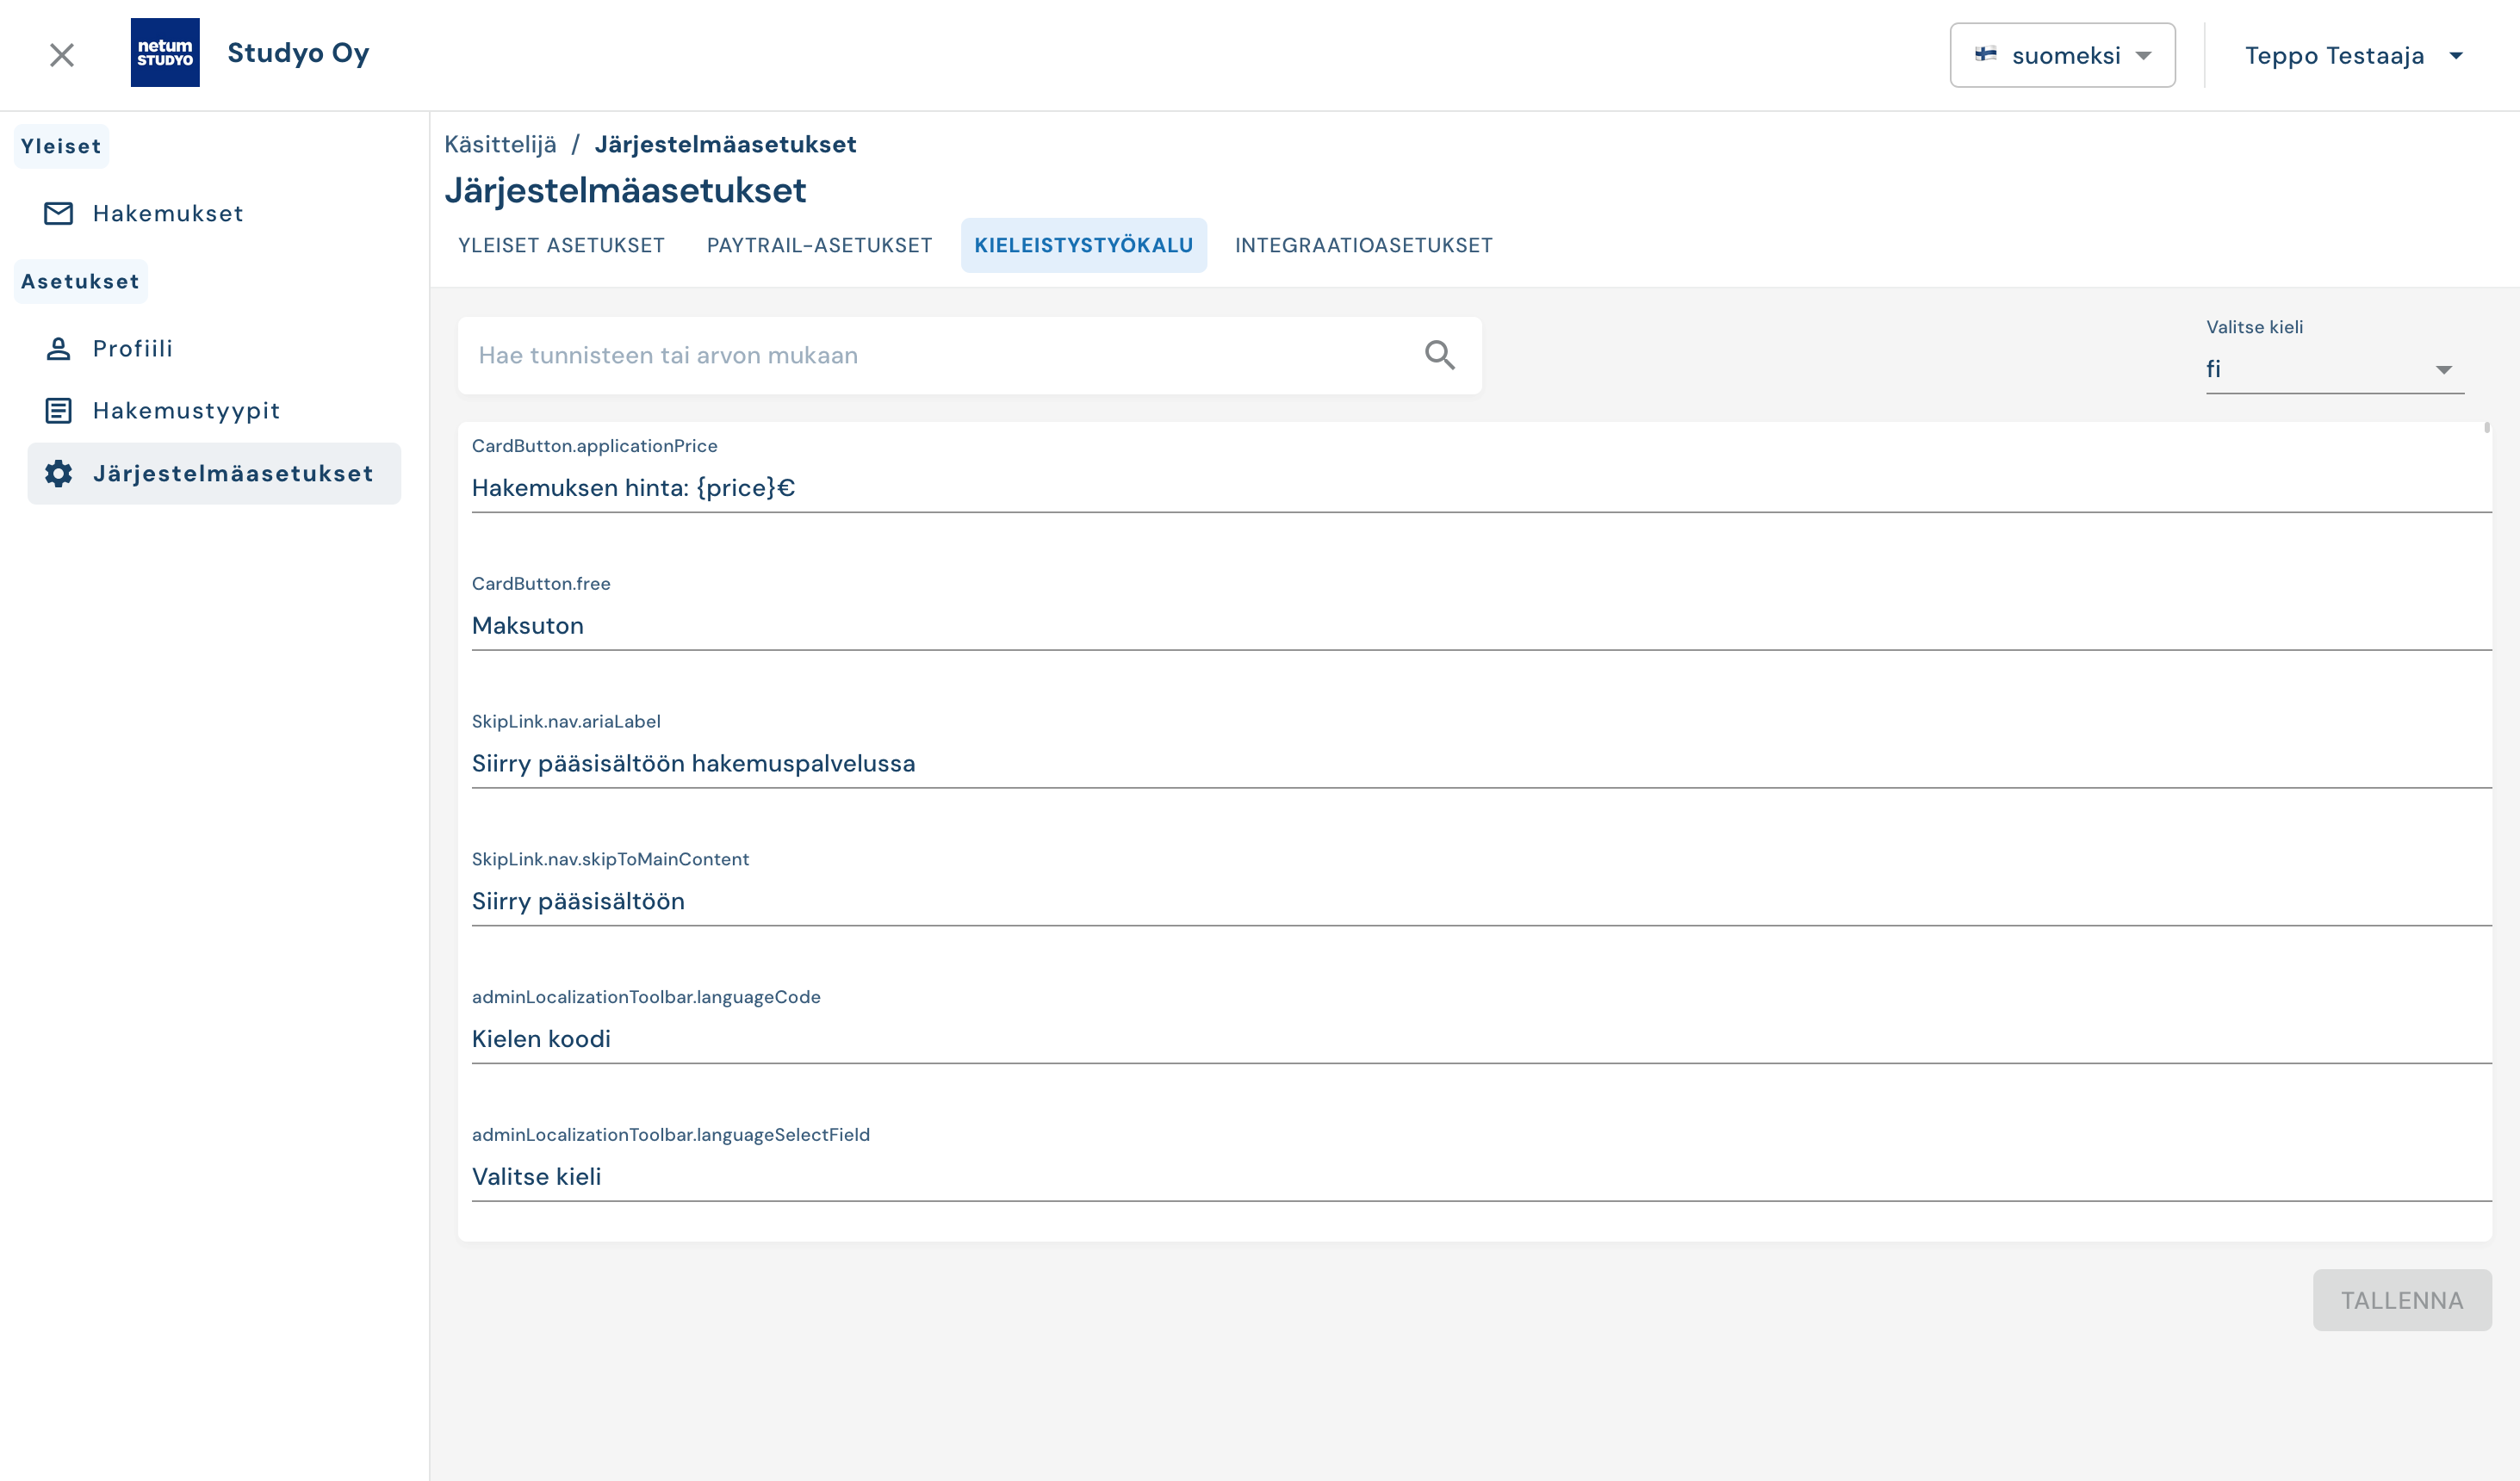Open the Integraatioasetukset tab
Screen dimensions: 2520x1481
(x=1363, y=245)
